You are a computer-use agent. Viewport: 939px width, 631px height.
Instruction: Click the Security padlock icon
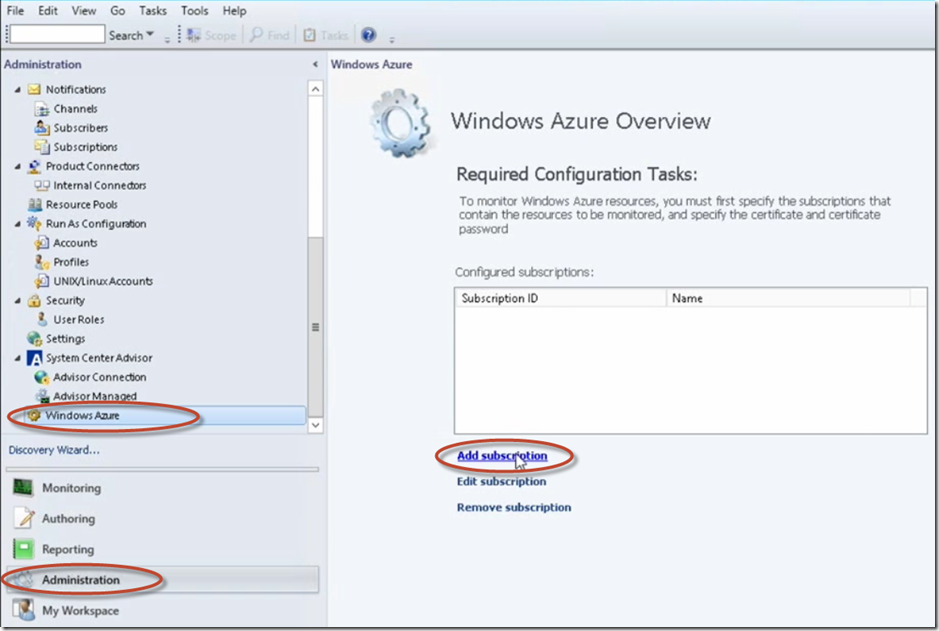point(34,300)
